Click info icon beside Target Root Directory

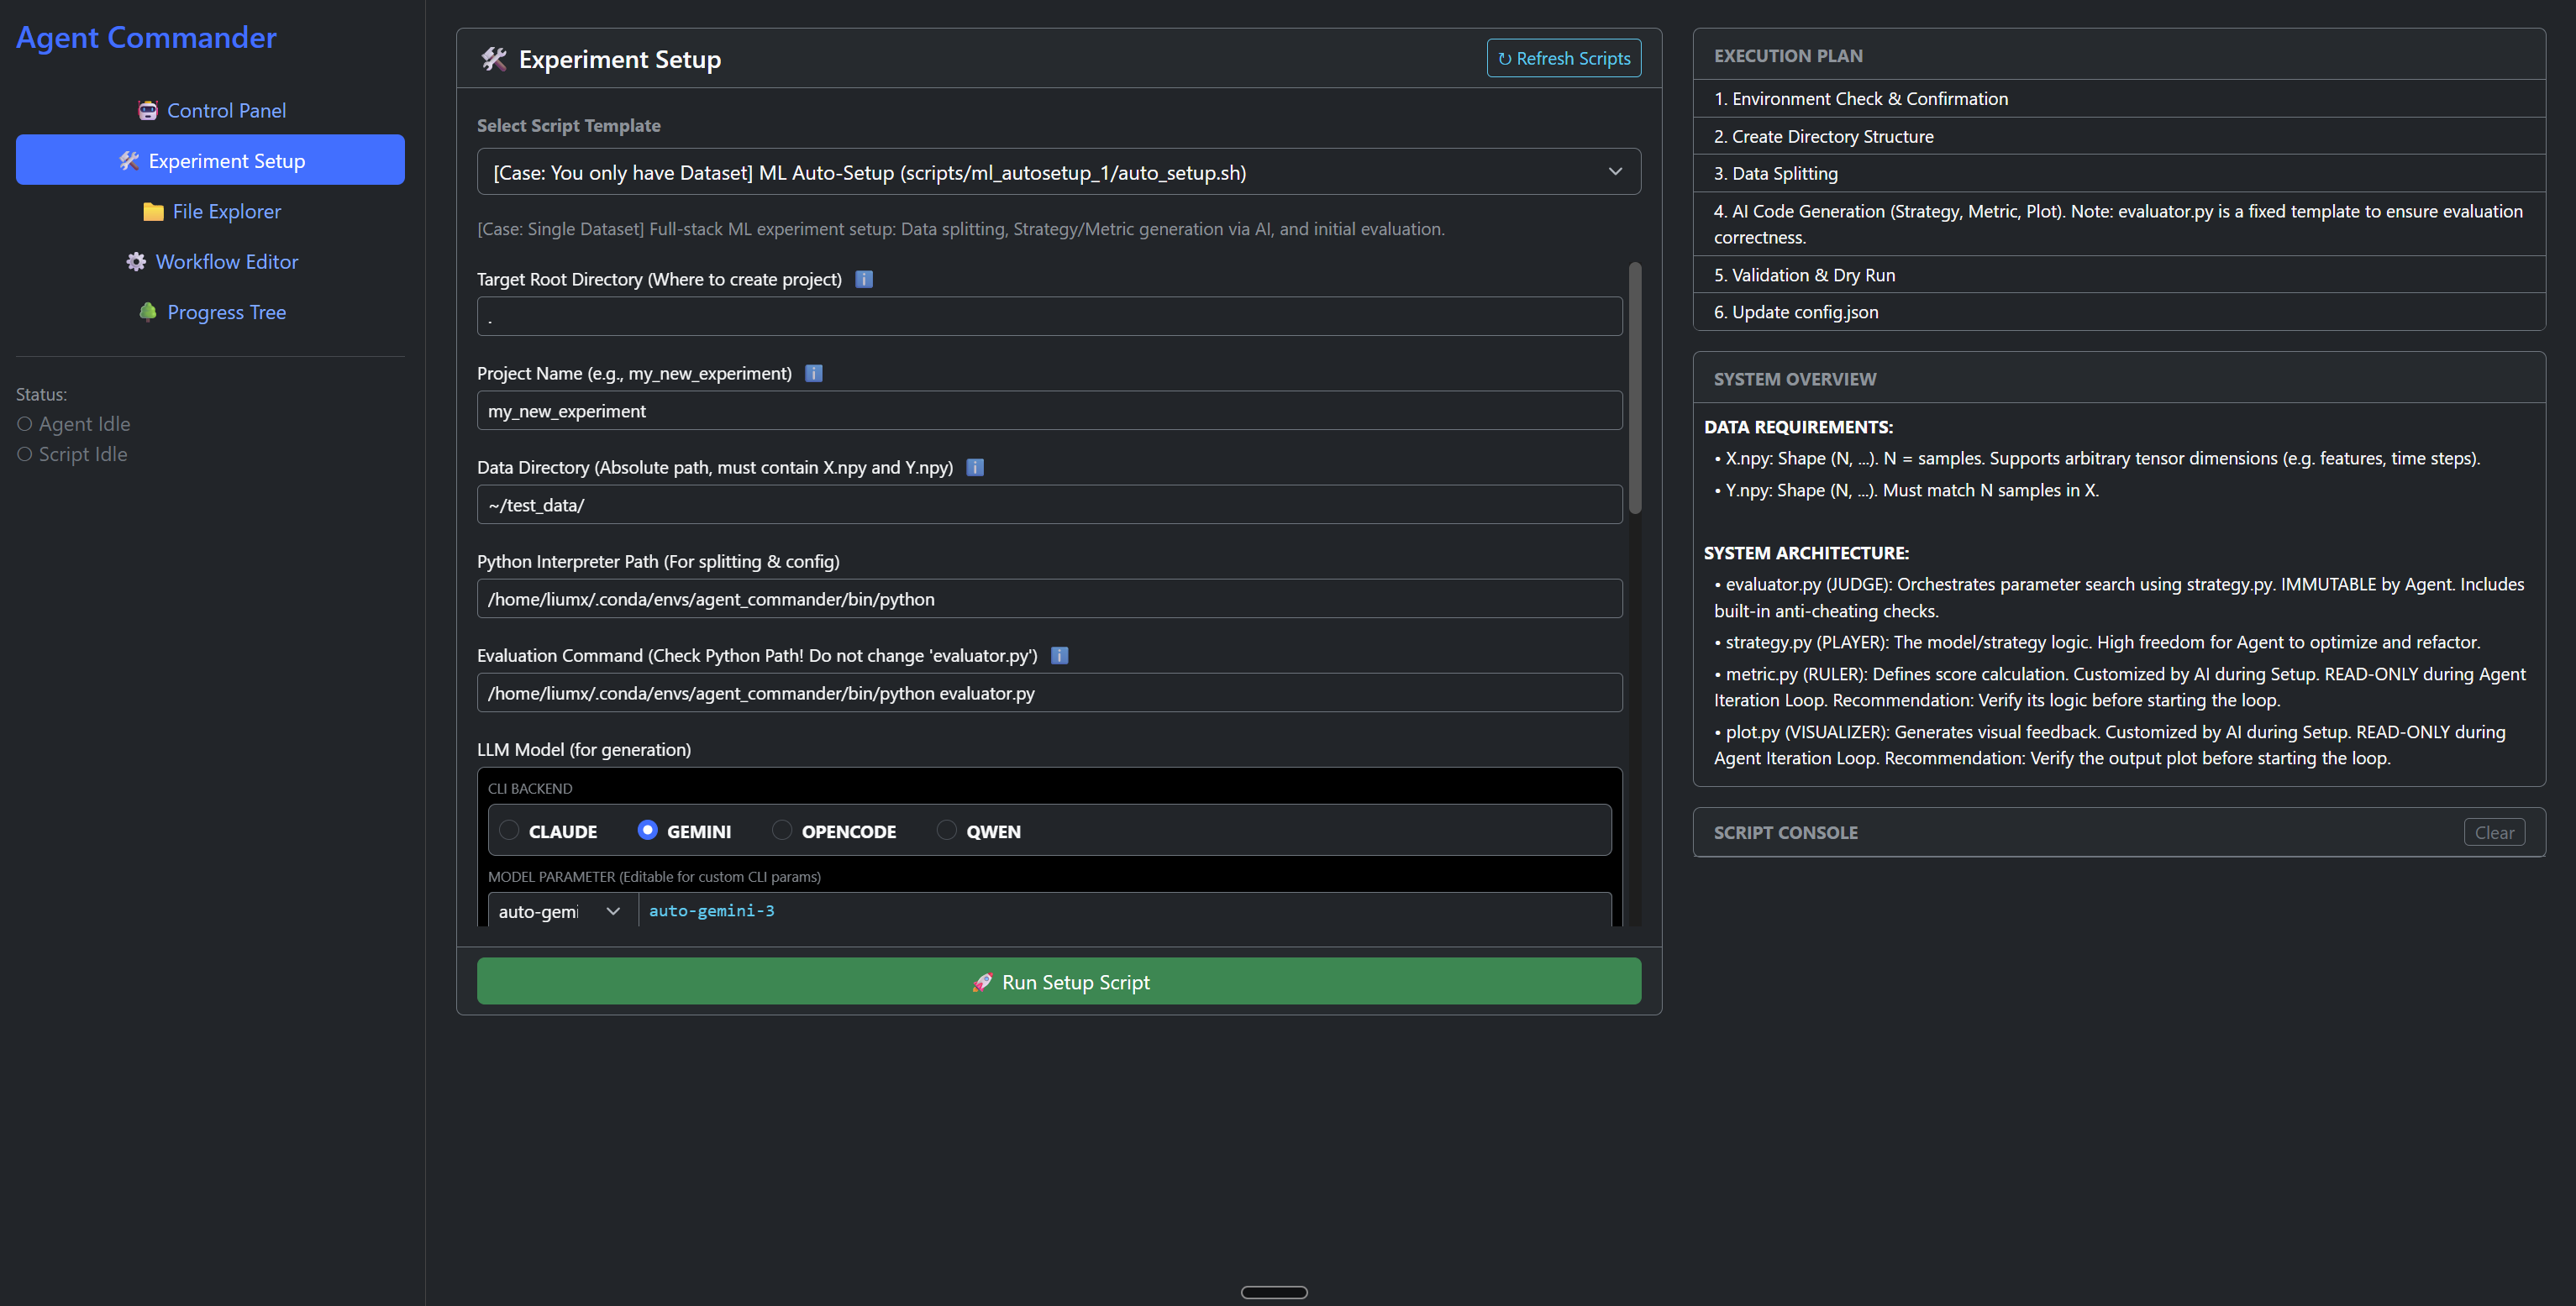click(864, 279)
